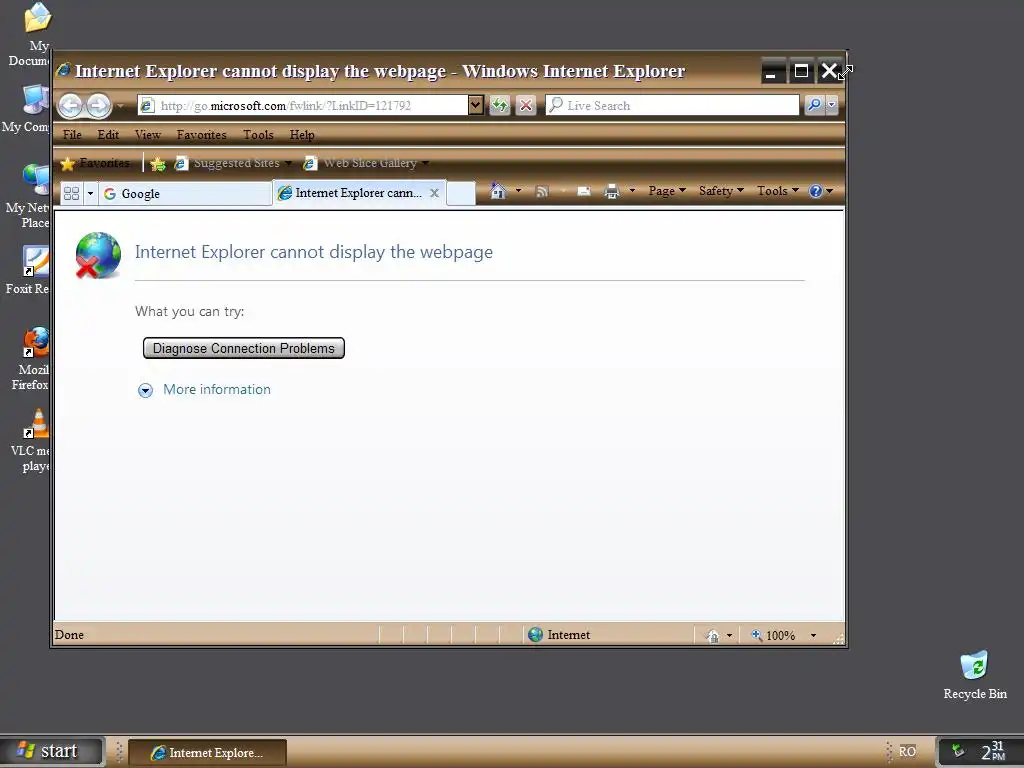Go to Home page house icon
The image size is (1024, 768).
click(498, 191)
